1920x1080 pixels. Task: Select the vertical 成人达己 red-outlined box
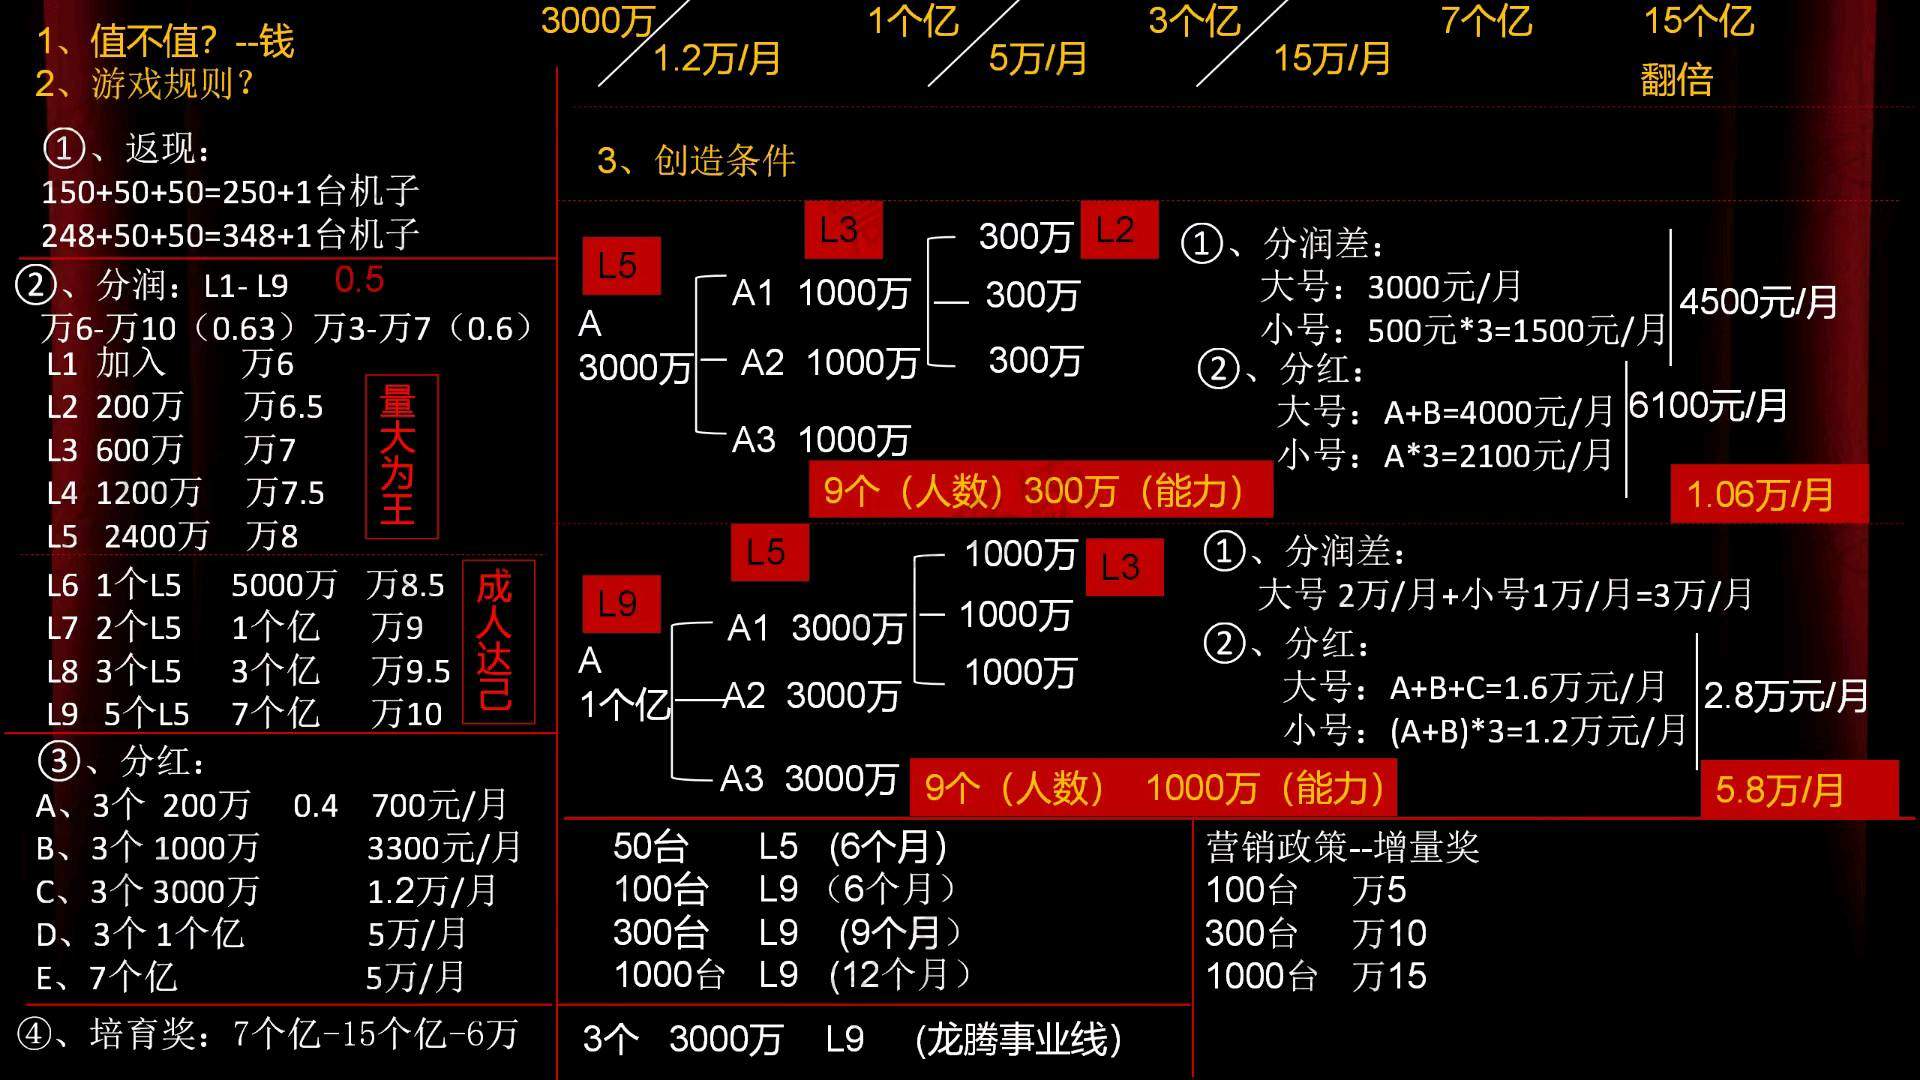coord(497,641)
